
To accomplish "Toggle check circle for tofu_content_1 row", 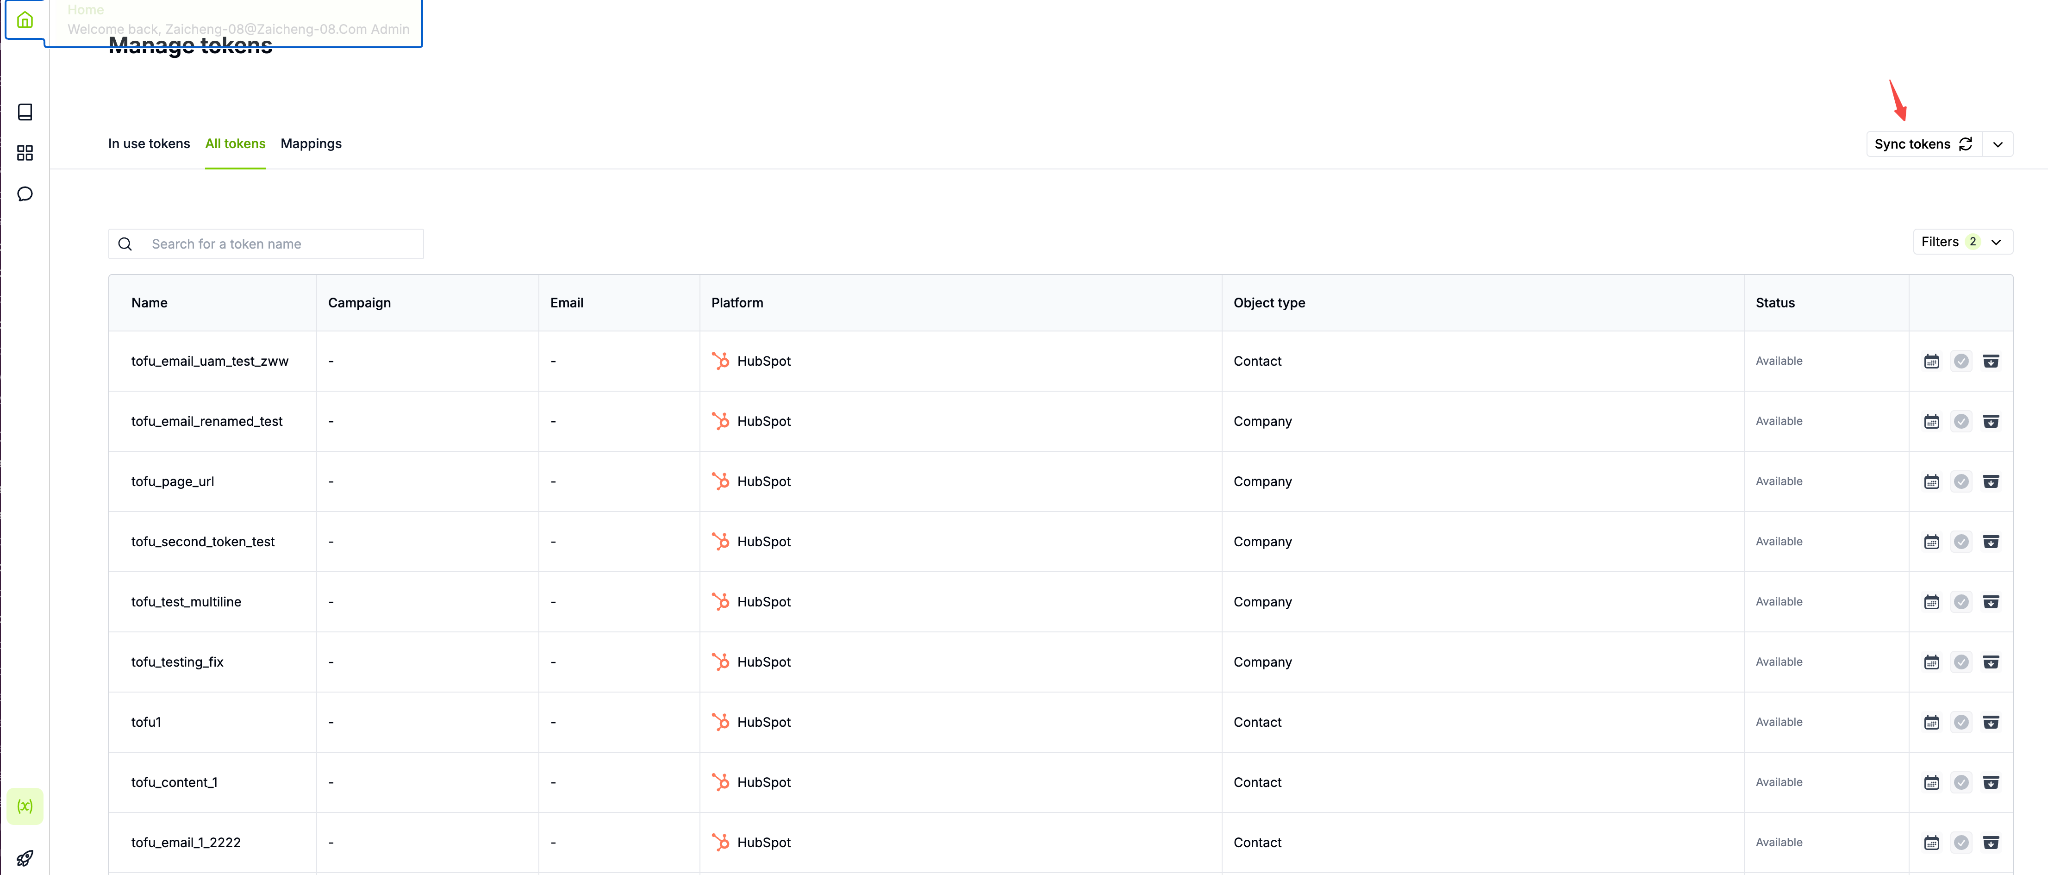I will (x=1961, y=782).
